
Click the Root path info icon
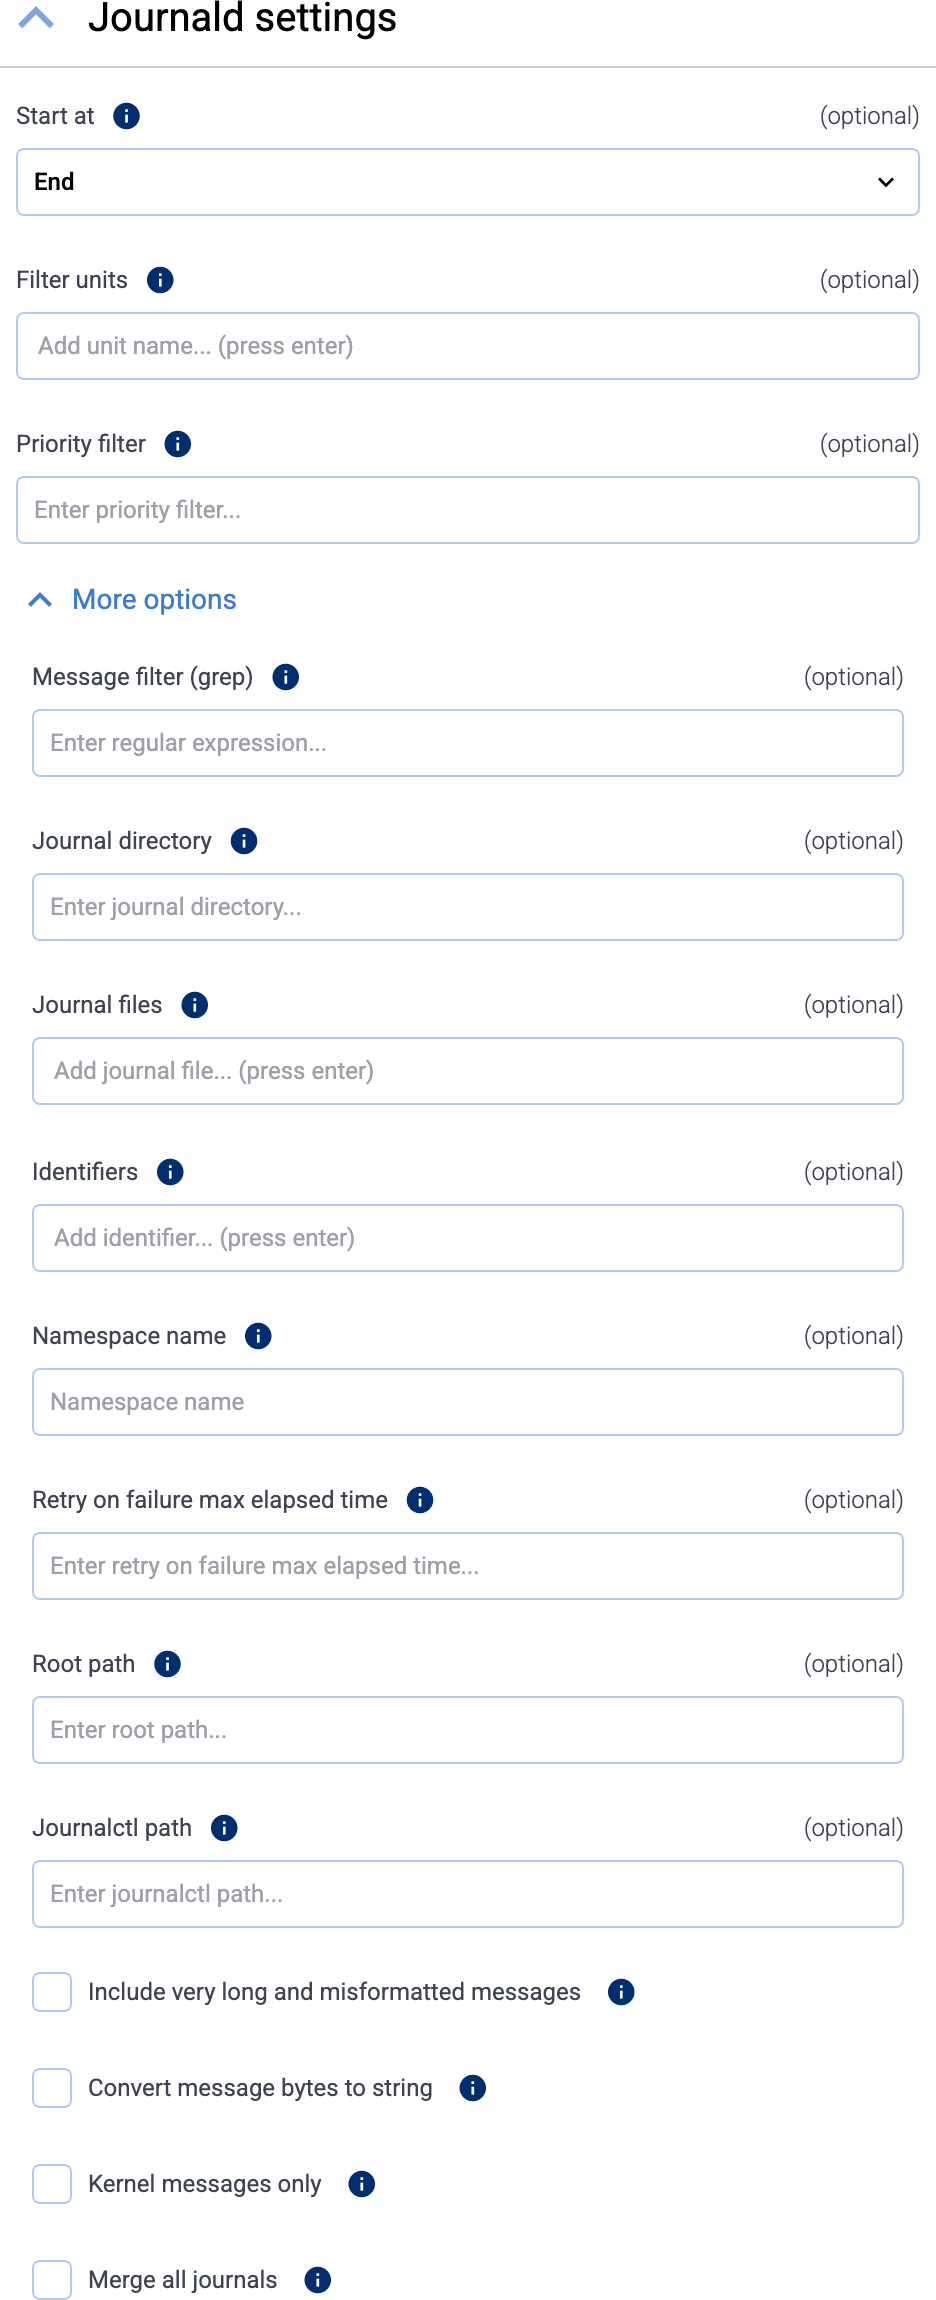(167, 1664)
